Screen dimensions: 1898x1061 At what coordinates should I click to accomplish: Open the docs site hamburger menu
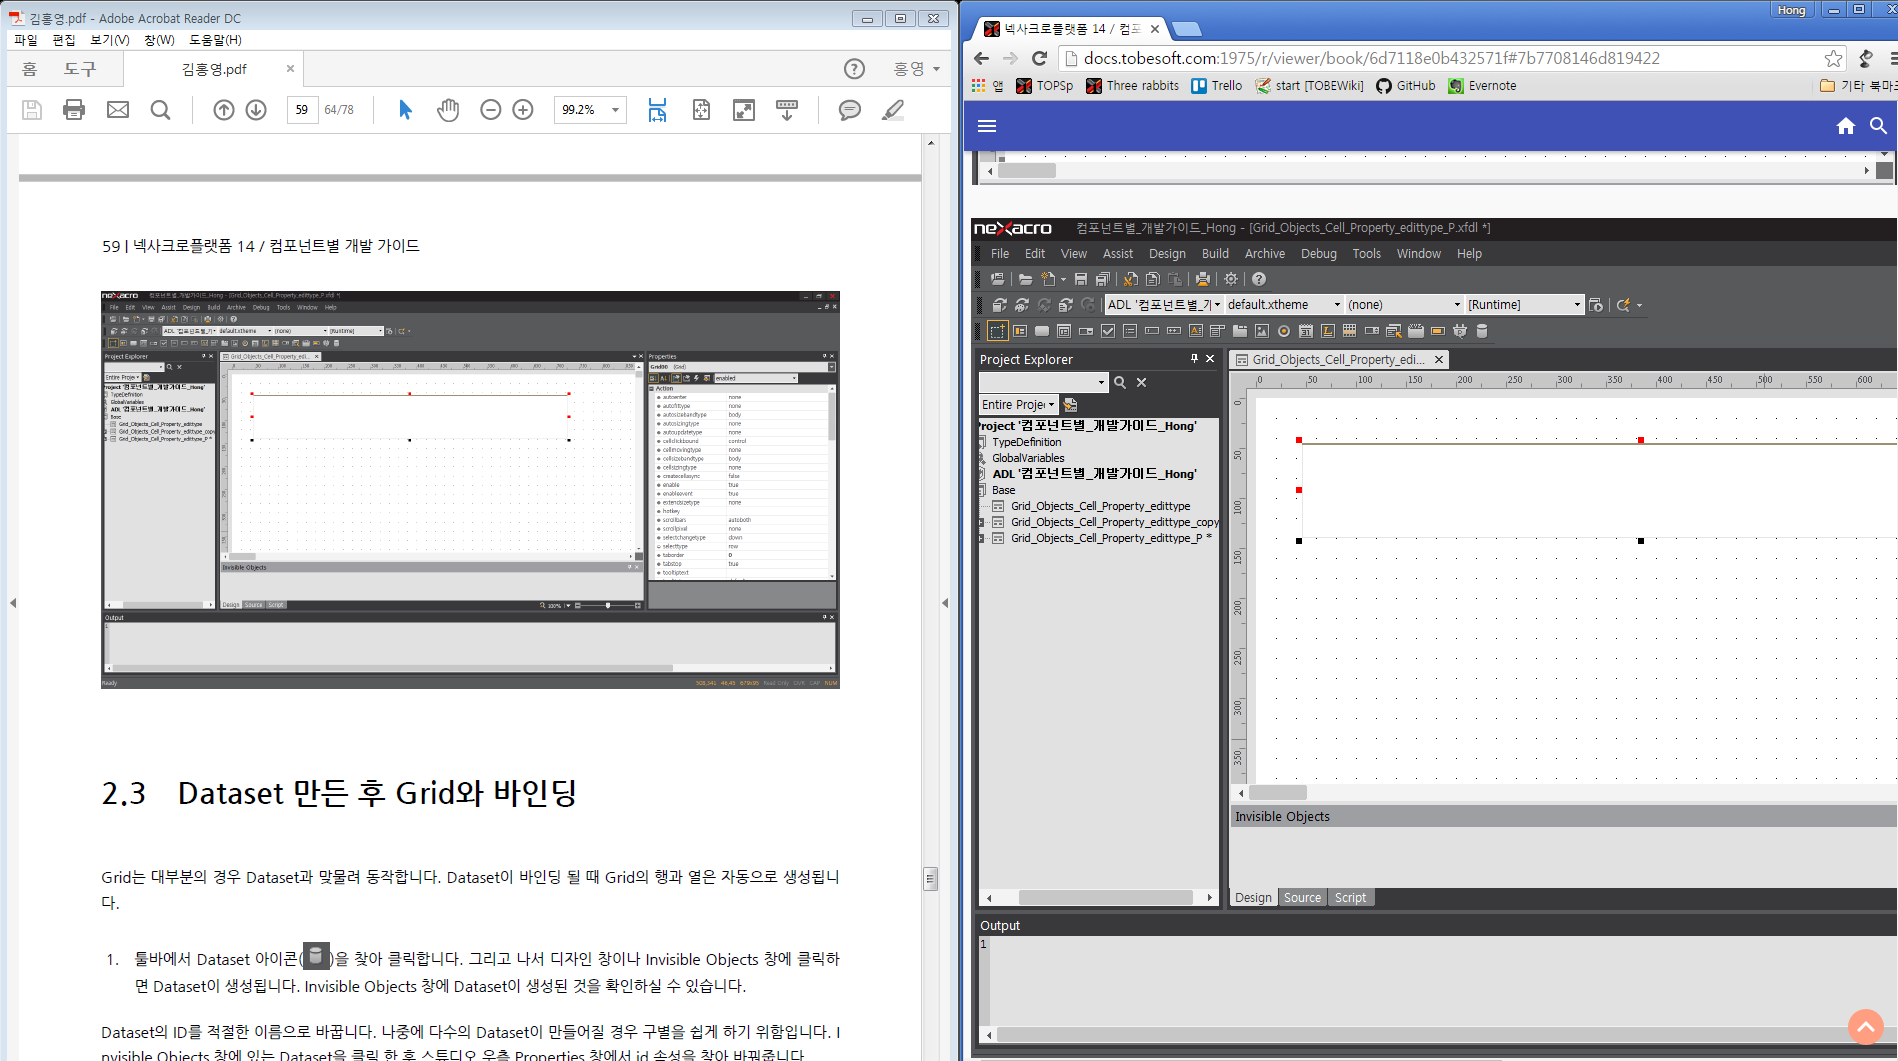coord(987,126)
